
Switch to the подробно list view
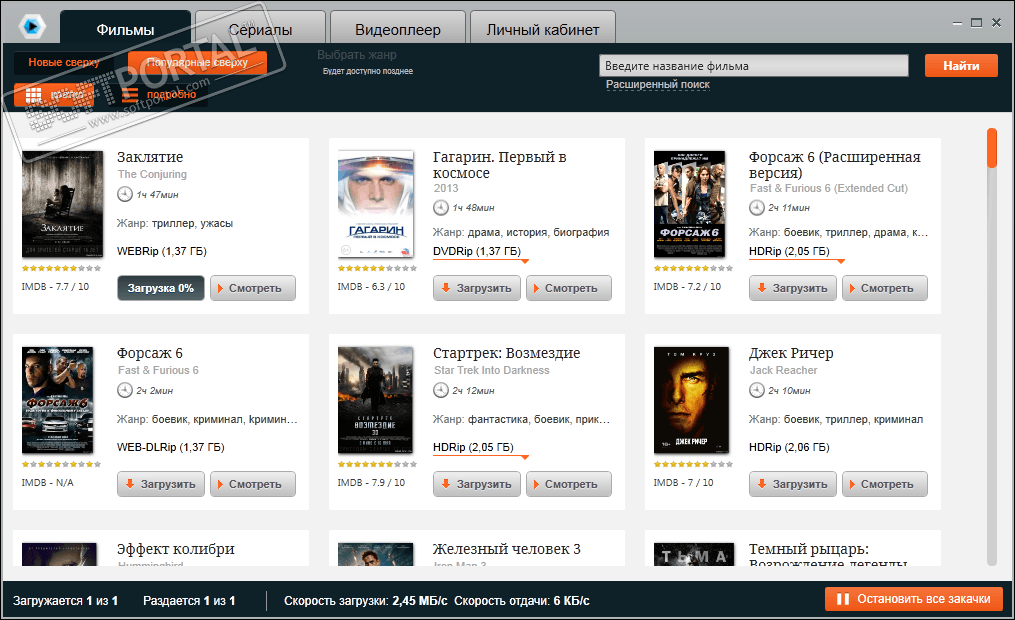(160, 95)
